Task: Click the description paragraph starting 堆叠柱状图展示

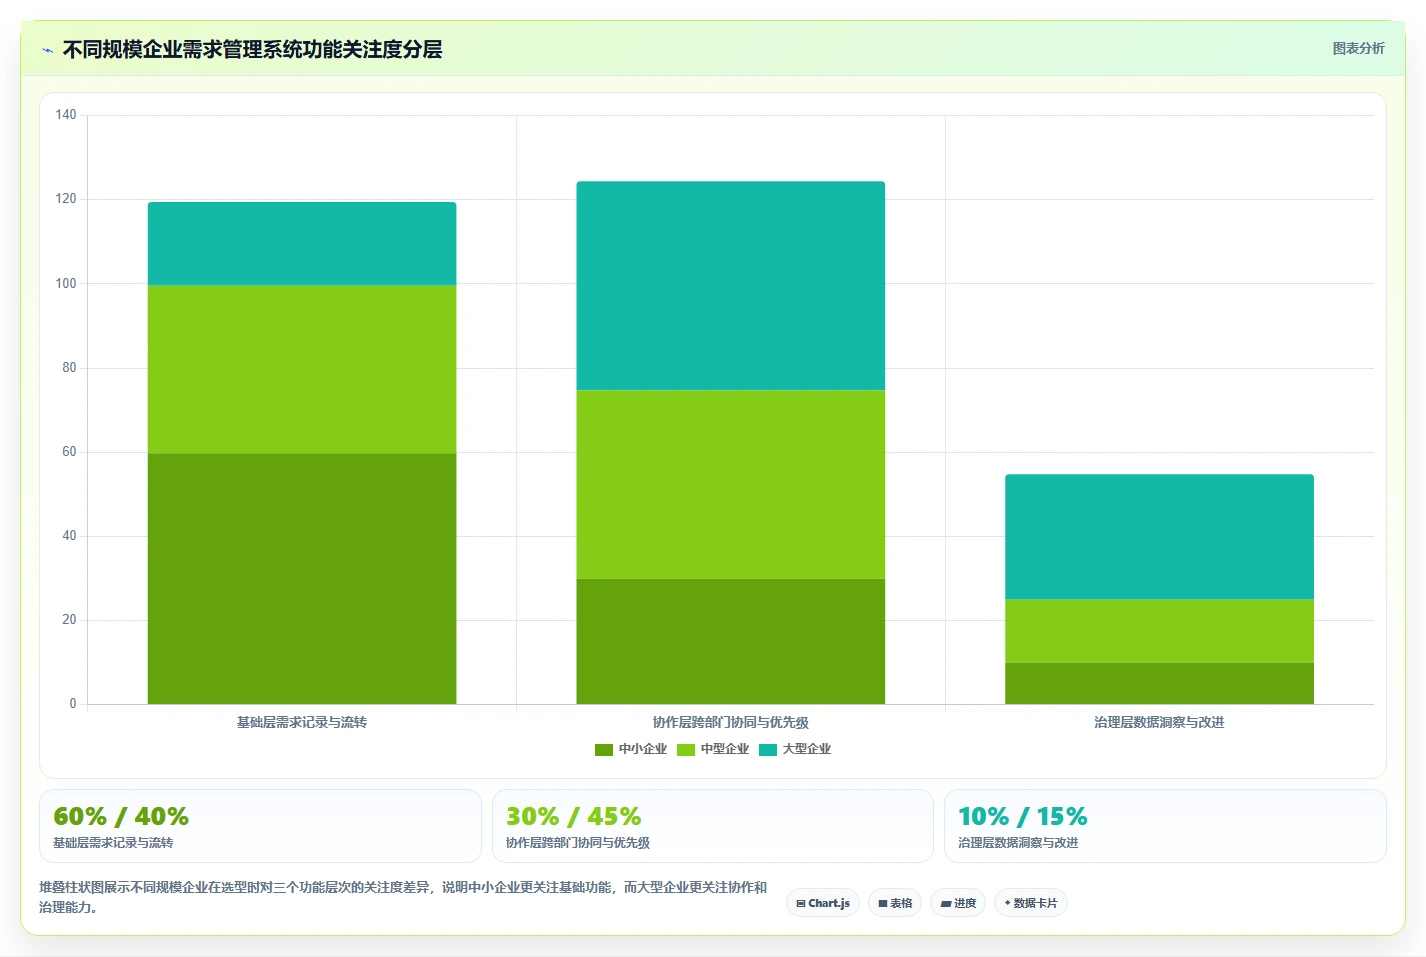Action: [404, 897]
